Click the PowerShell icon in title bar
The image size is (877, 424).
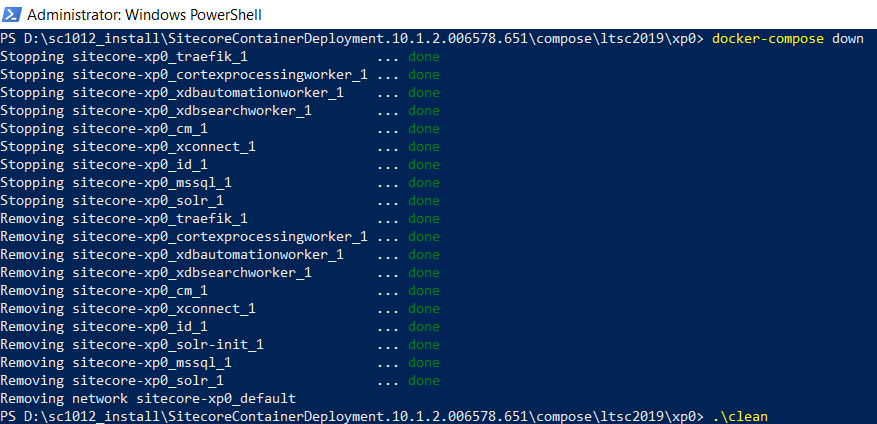click(x=13, y=12)
